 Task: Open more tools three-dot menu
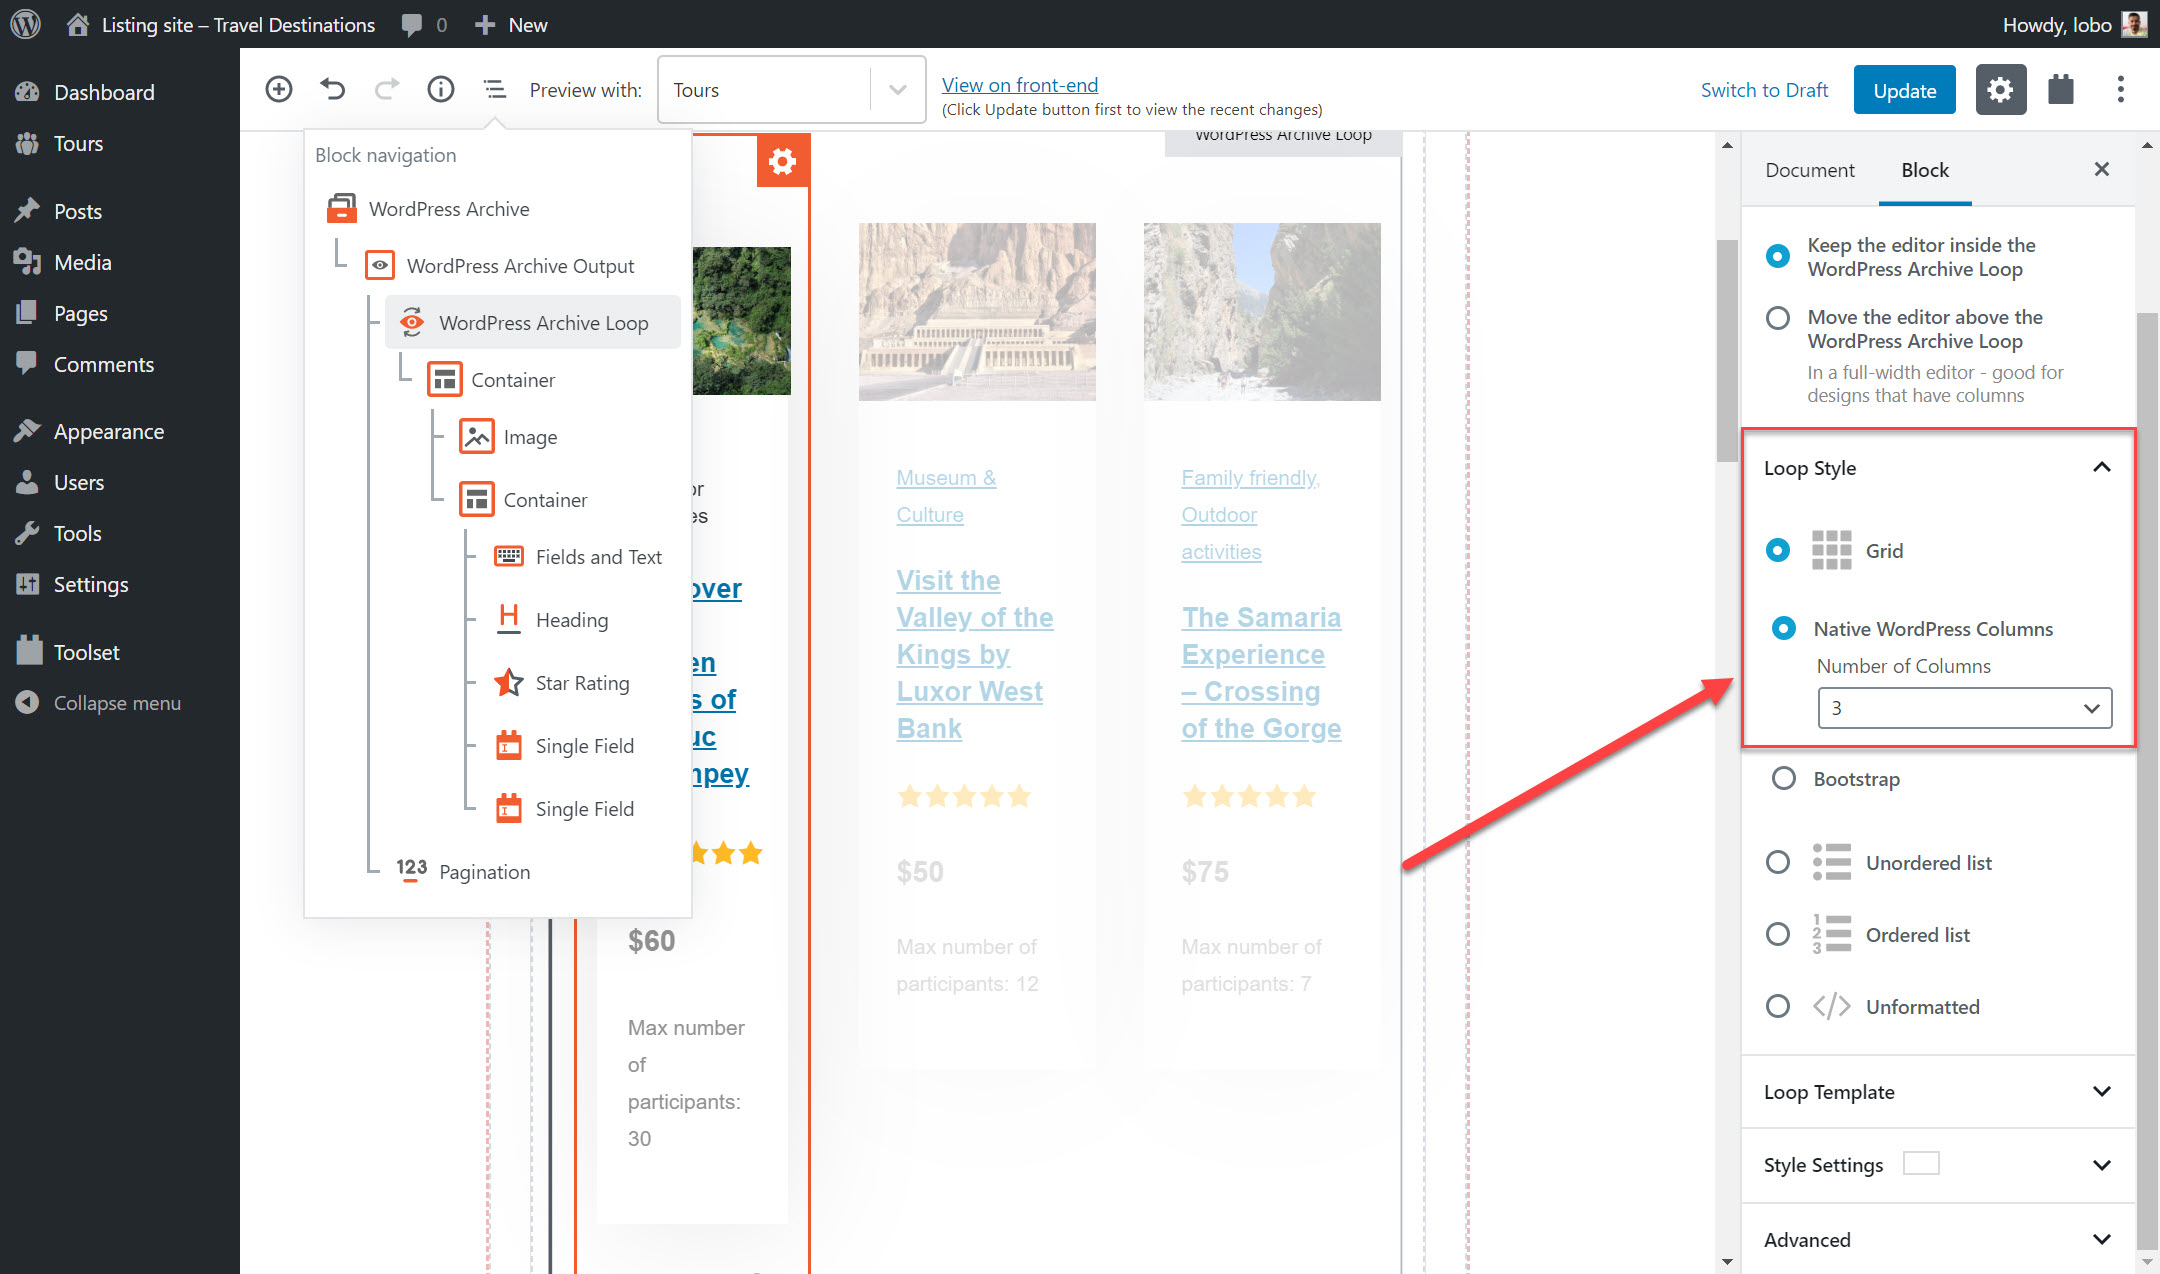[2120, 89]
